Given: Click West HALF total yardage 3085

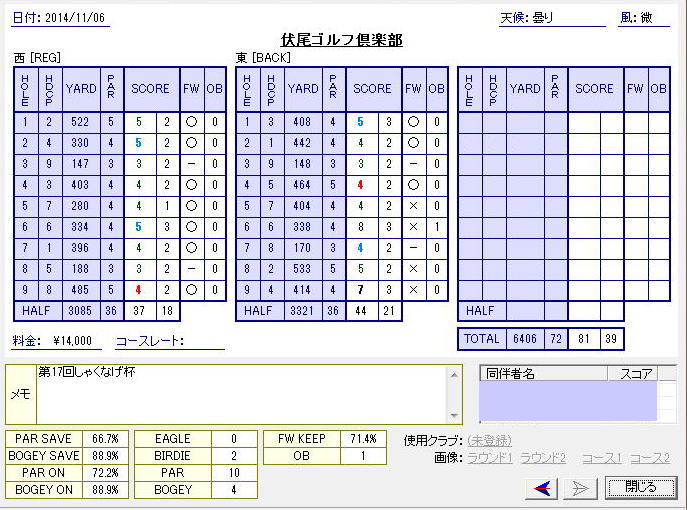Looking at the screenshot, I should (x=80, y=311).
